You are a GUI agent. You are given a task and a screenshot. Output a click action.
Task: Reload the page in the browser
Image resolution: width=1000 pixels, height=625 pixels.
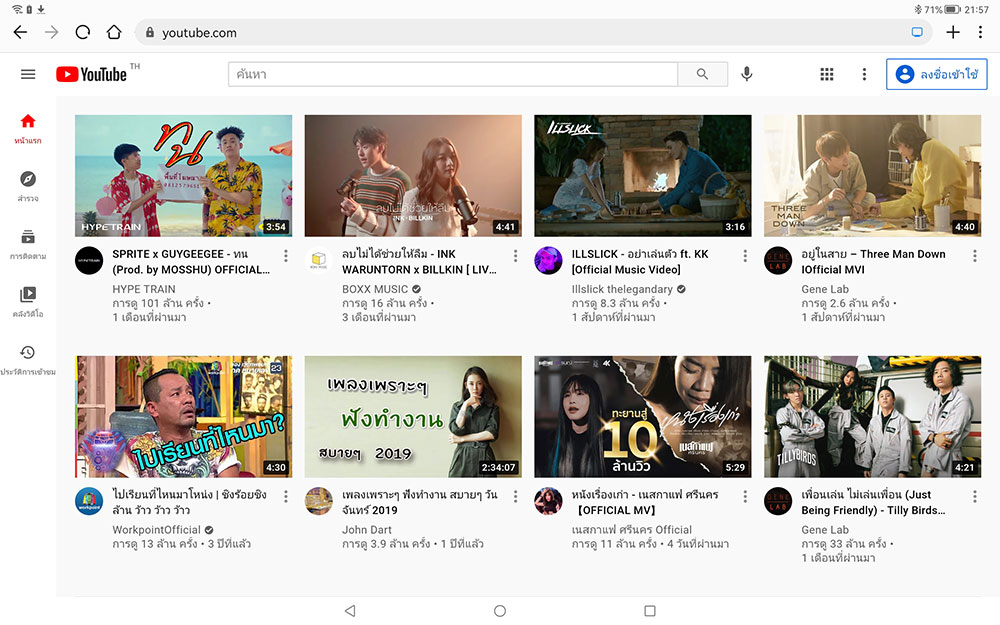click(x=83, y=32)
